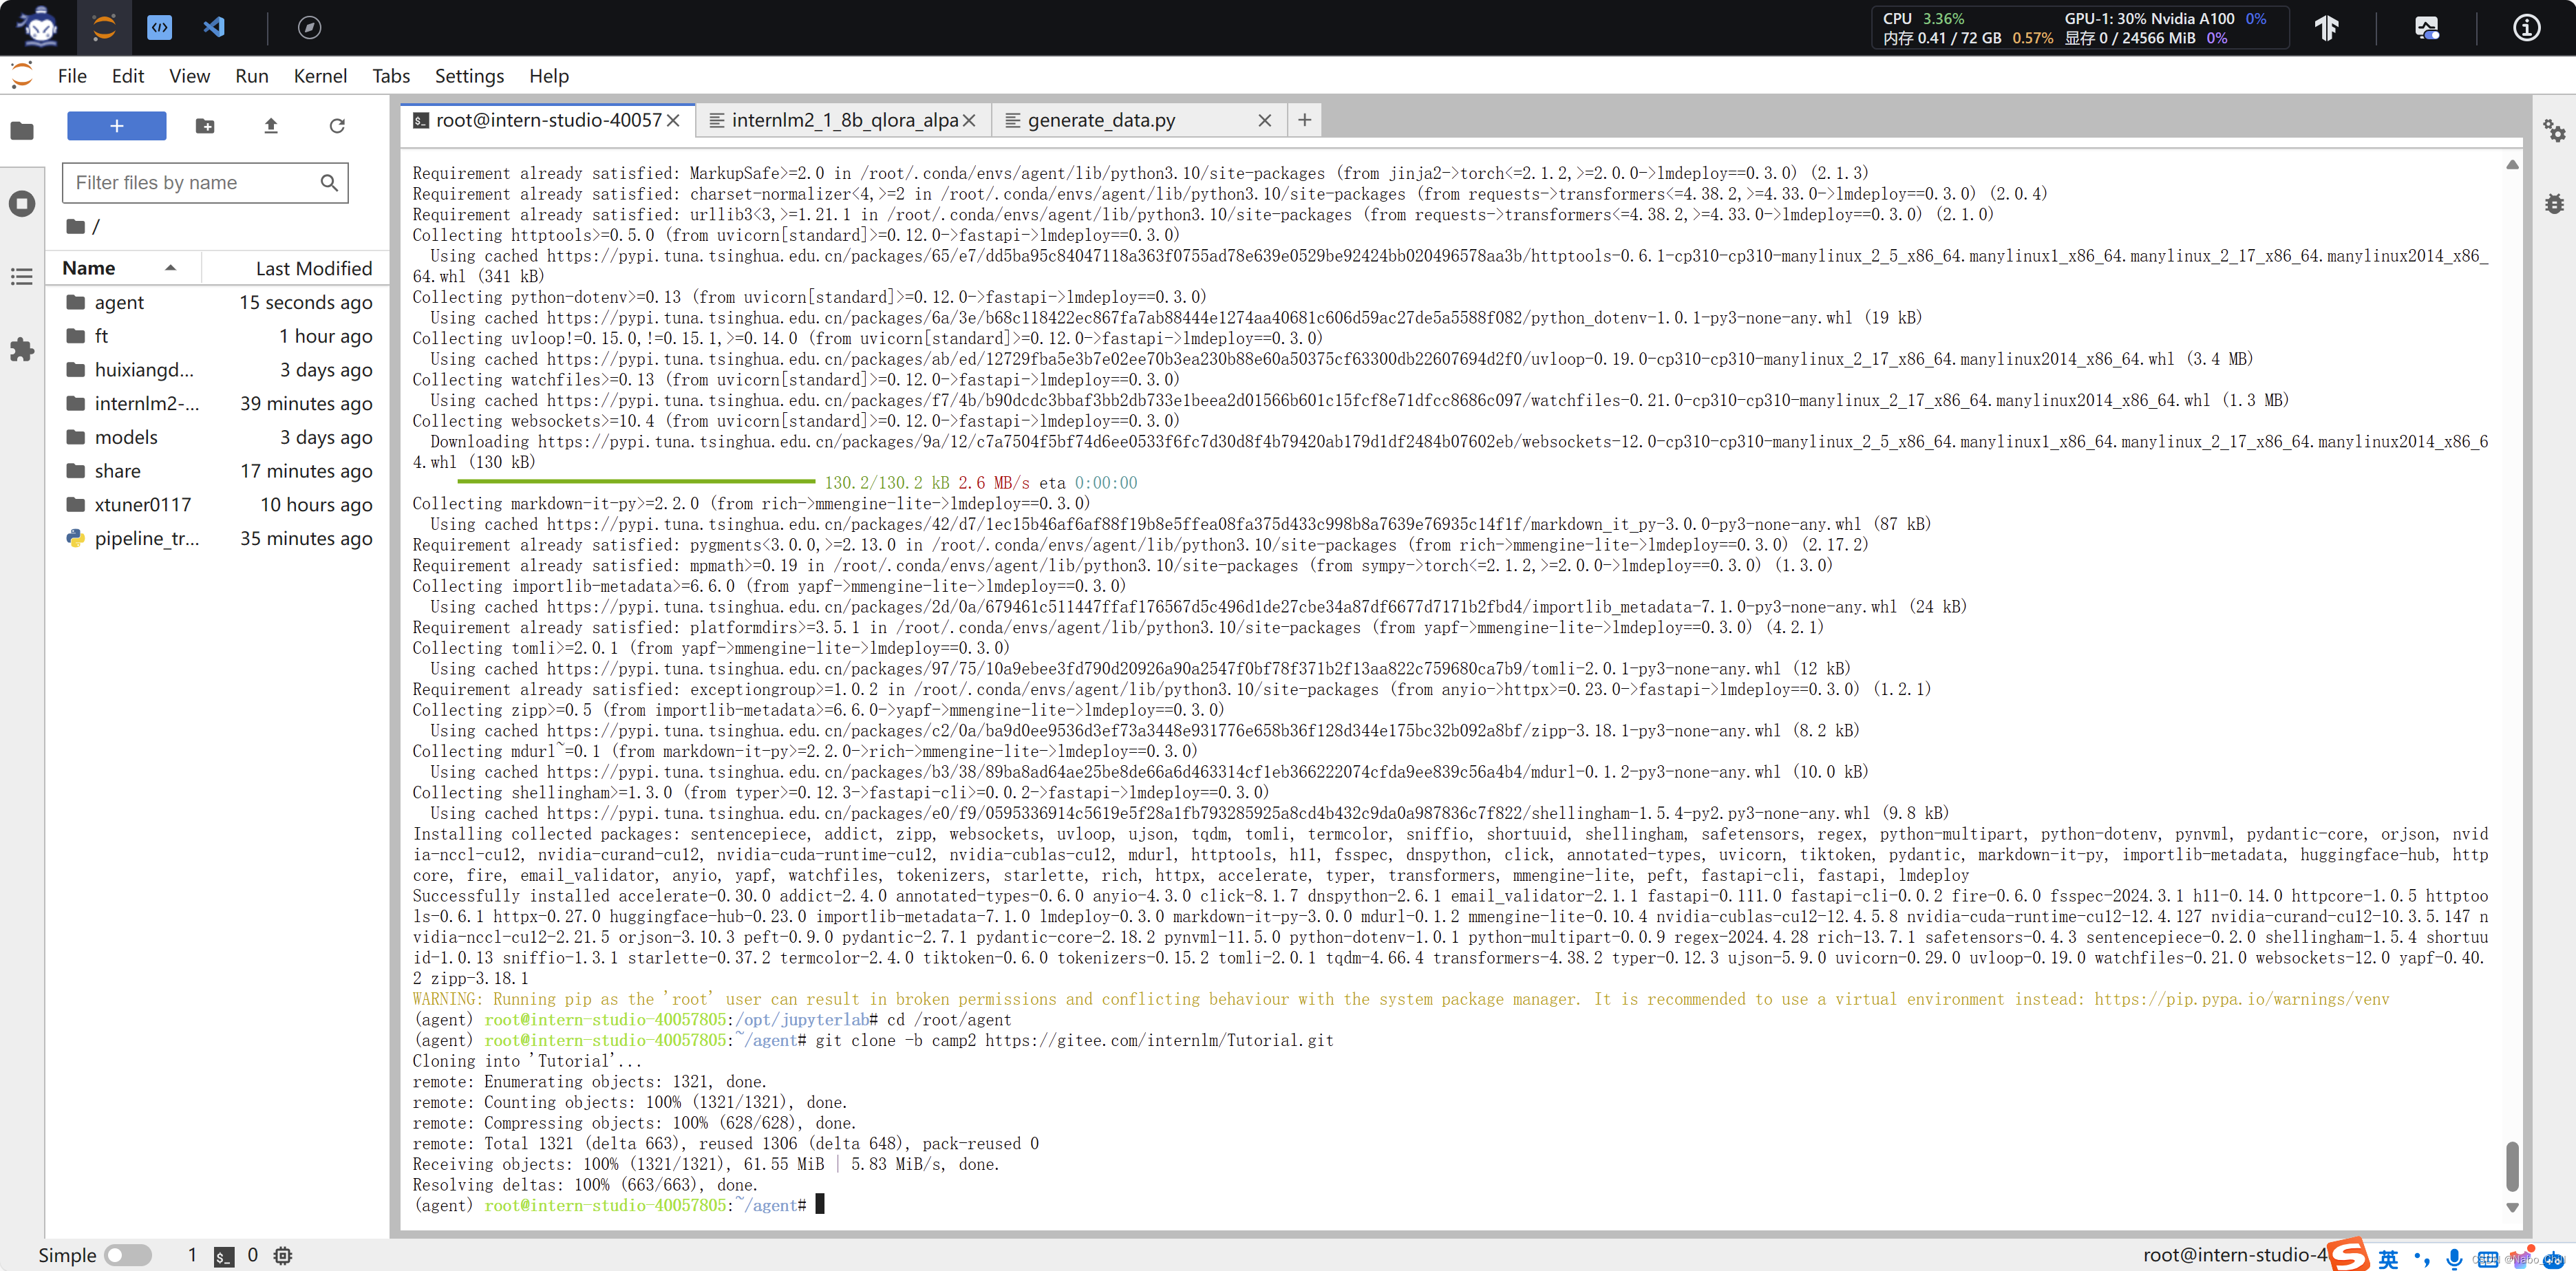Open the Kernel menu

320,76
